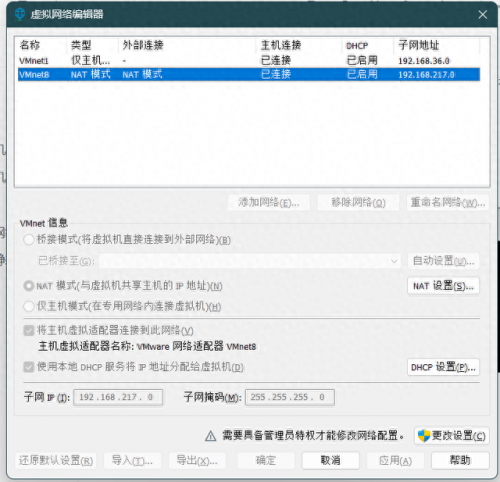Click the 取消 button
The image size is (500, 482).
[x=330, y=460]
